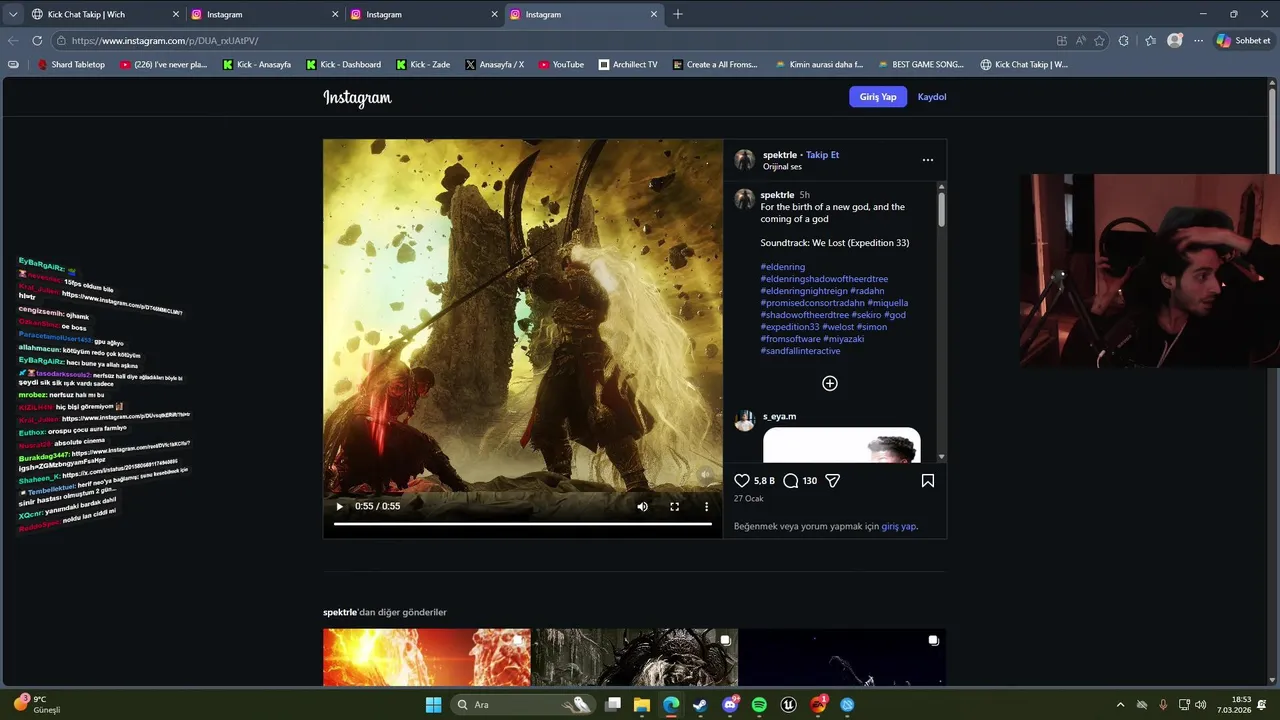Viewport: 1280px width, 720px height.
Task: Open the post's more options menu
Action: 928,160
